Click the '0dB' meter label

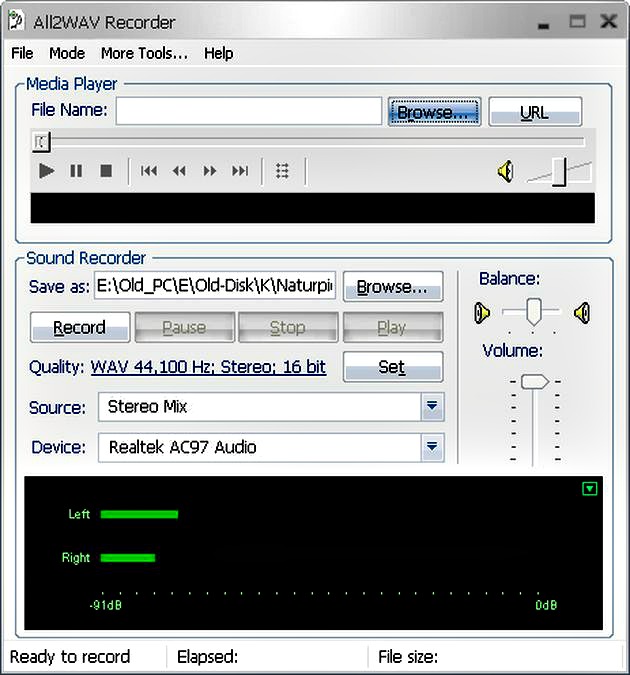point(546,605)
